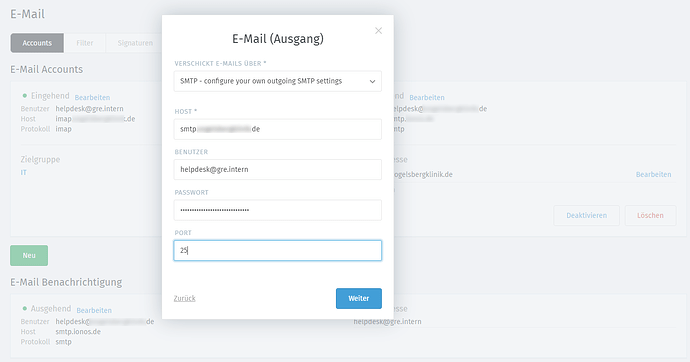Click the Löschen button
The height and width of the screenshot is (362, 690).
(650, 216)
